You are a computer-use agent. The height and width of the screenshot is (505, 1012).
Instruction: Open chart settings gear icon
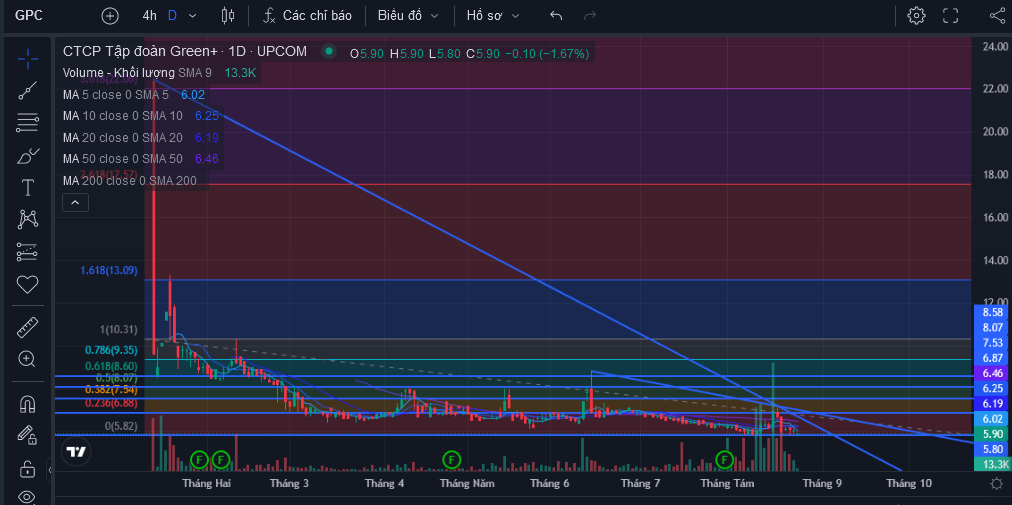[x=916, y=15]
